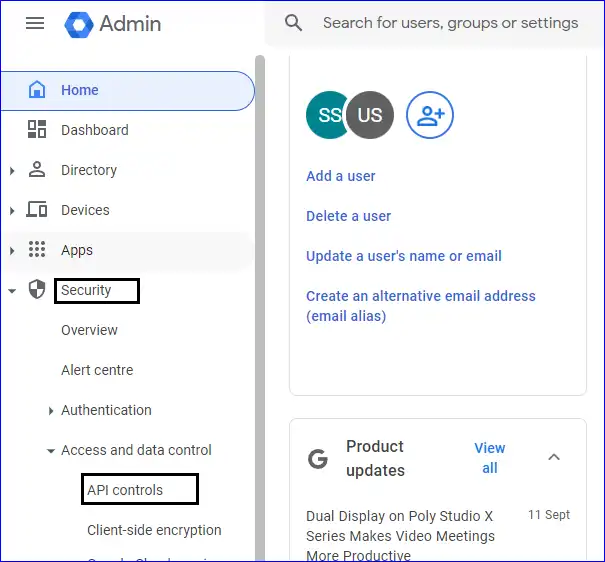
Task: Click the search magnifier icon
Action: coord(293,23)
